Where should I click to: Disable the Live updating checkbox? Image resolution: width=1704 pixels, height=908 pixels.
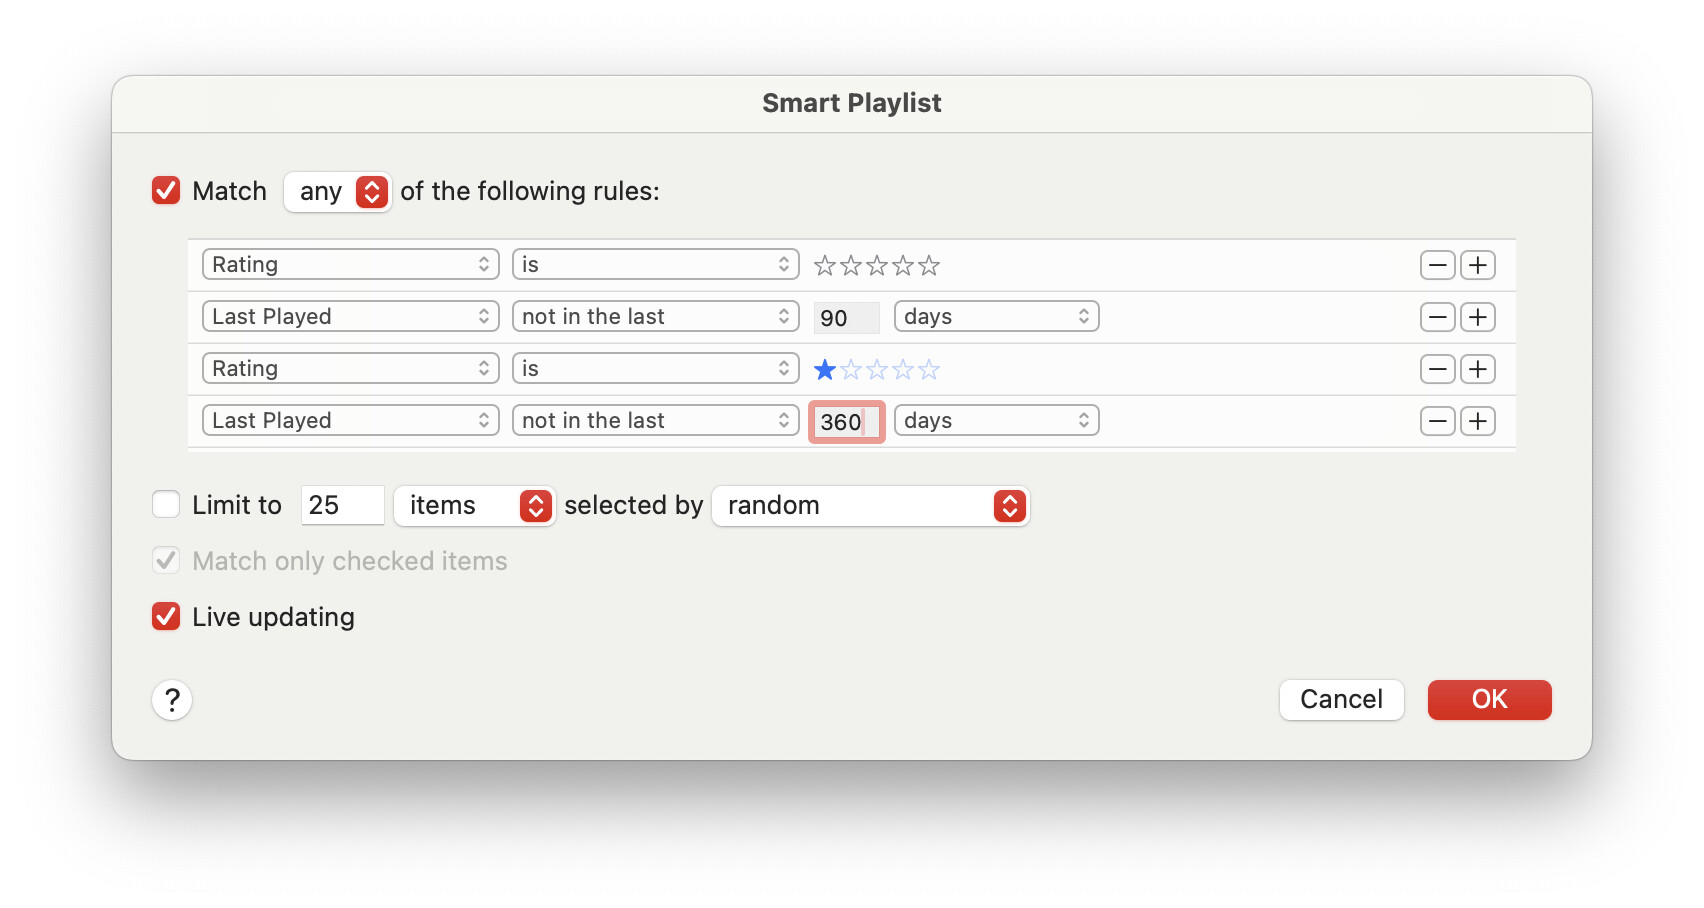pyautogui.click(x=166, y=617)
